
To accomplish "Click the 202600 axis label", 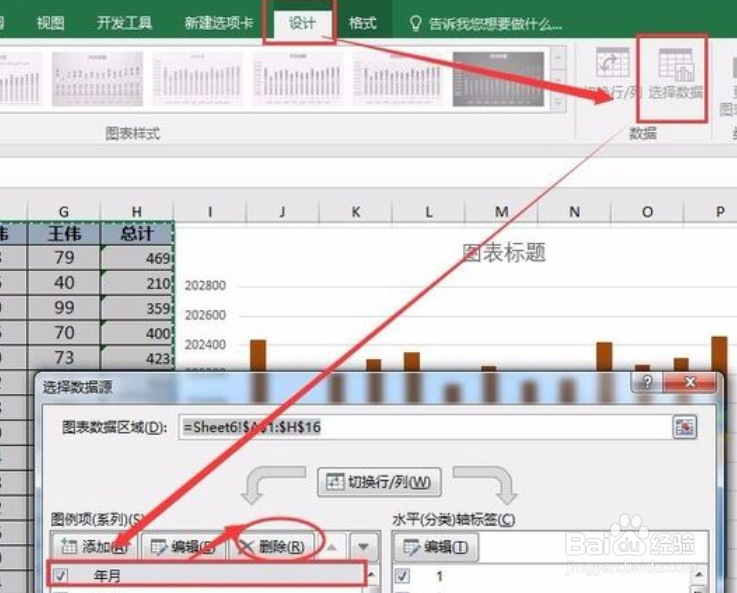I will [205, 315].
